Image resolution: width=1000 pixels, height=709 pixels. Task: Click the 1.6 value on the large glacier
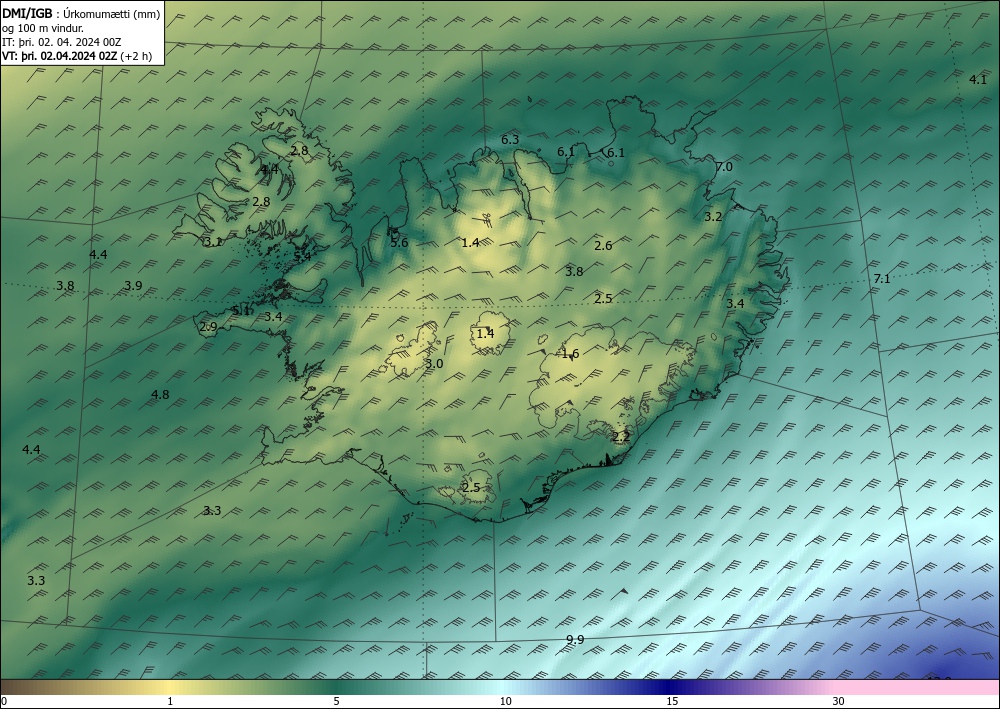tap(570, 354)
